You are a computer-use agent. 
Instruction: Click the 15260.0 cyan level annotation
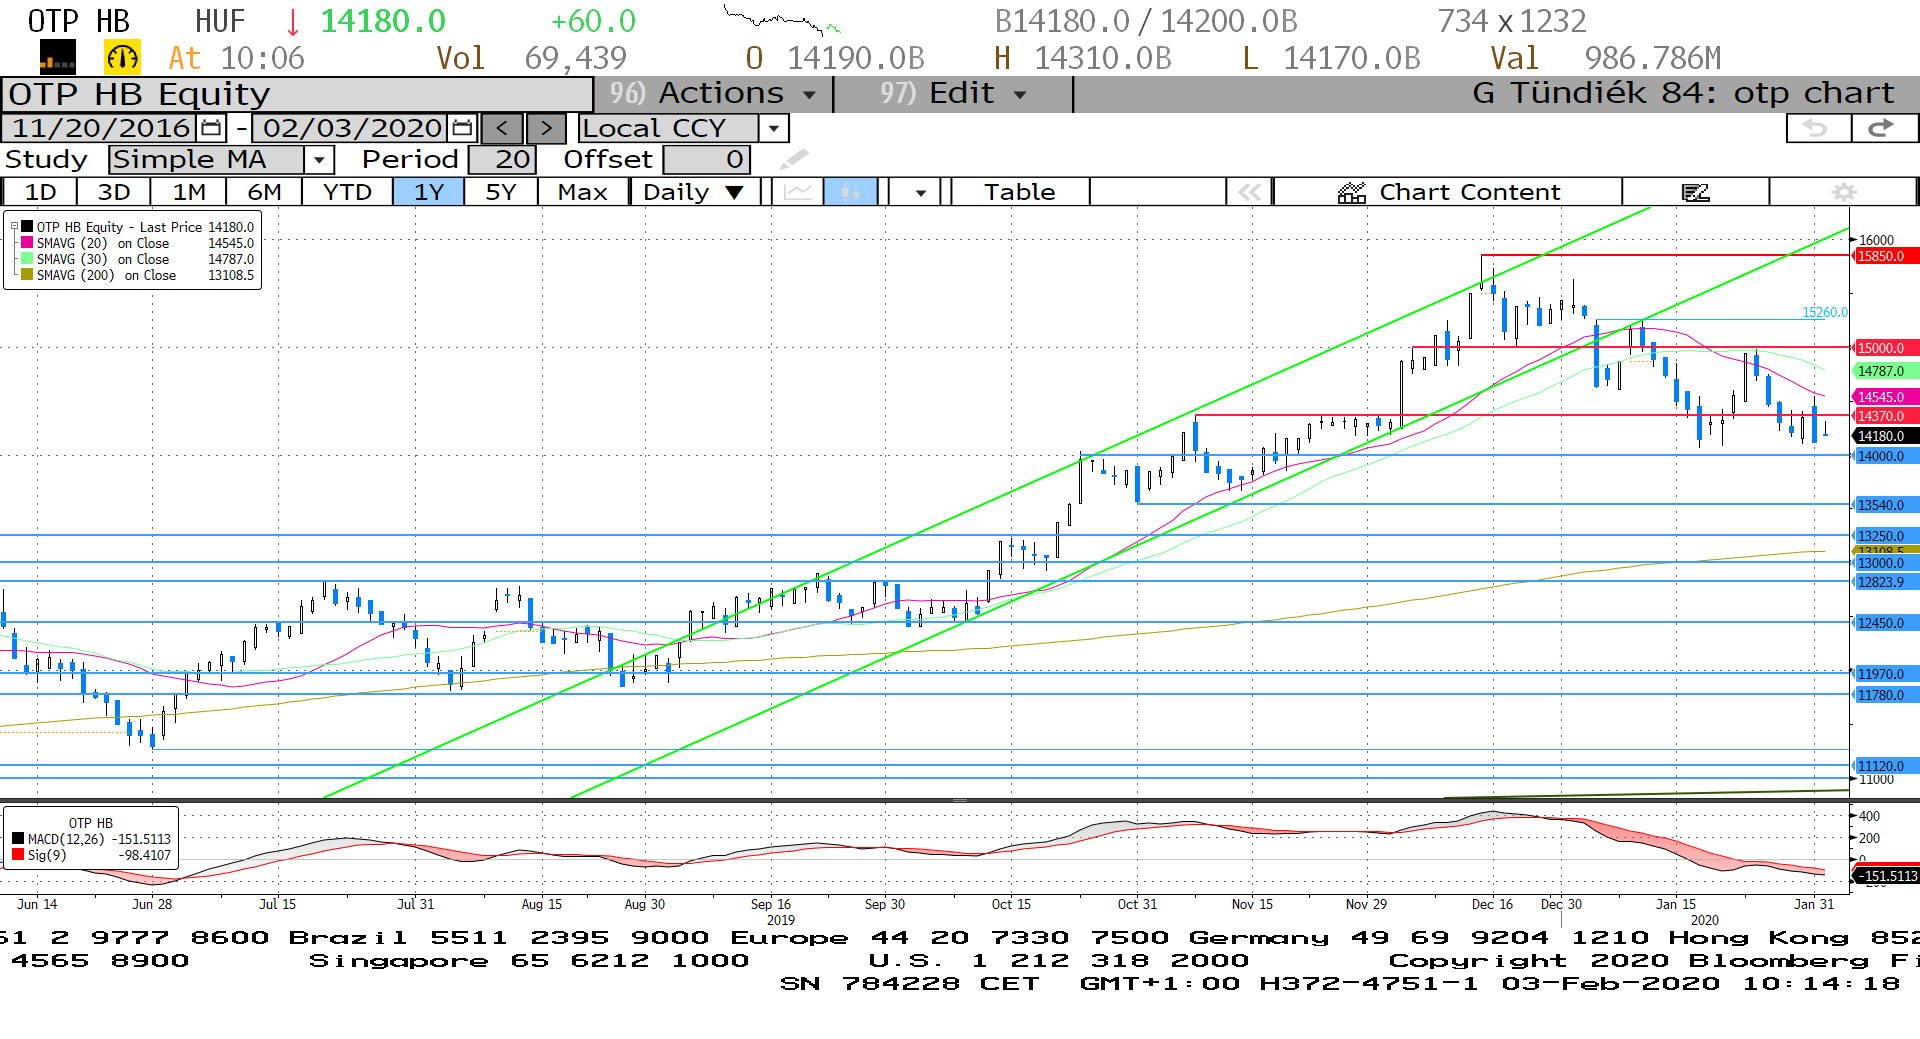coord(1825,312)
